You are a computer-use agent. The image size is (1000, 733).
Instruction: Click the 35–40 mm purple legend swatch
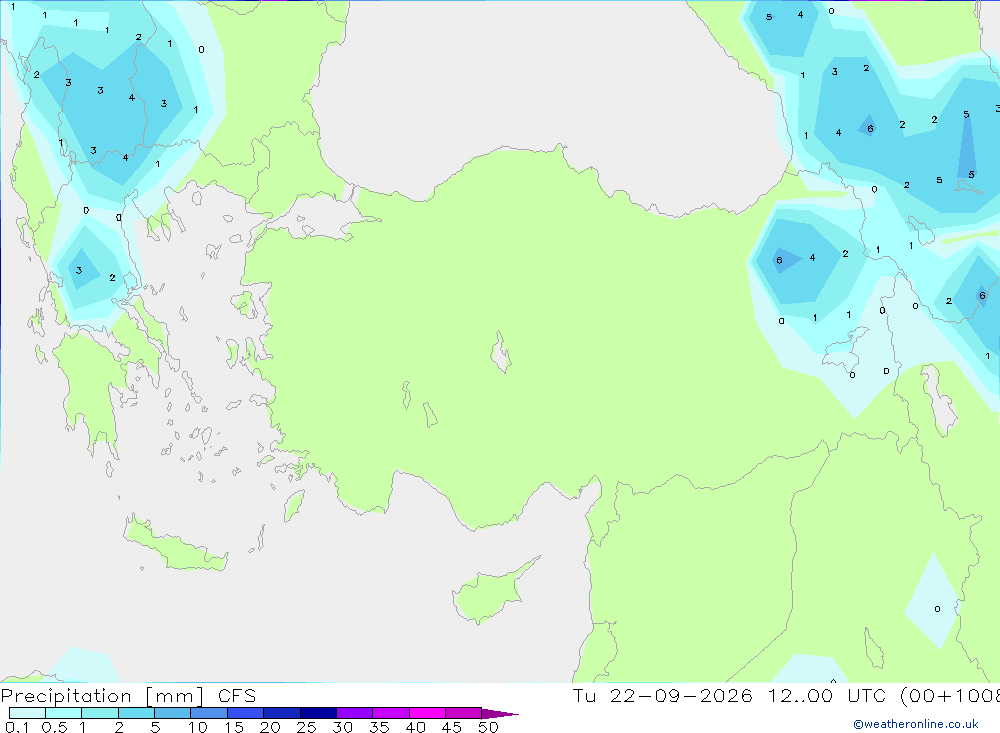click(390, 713)
